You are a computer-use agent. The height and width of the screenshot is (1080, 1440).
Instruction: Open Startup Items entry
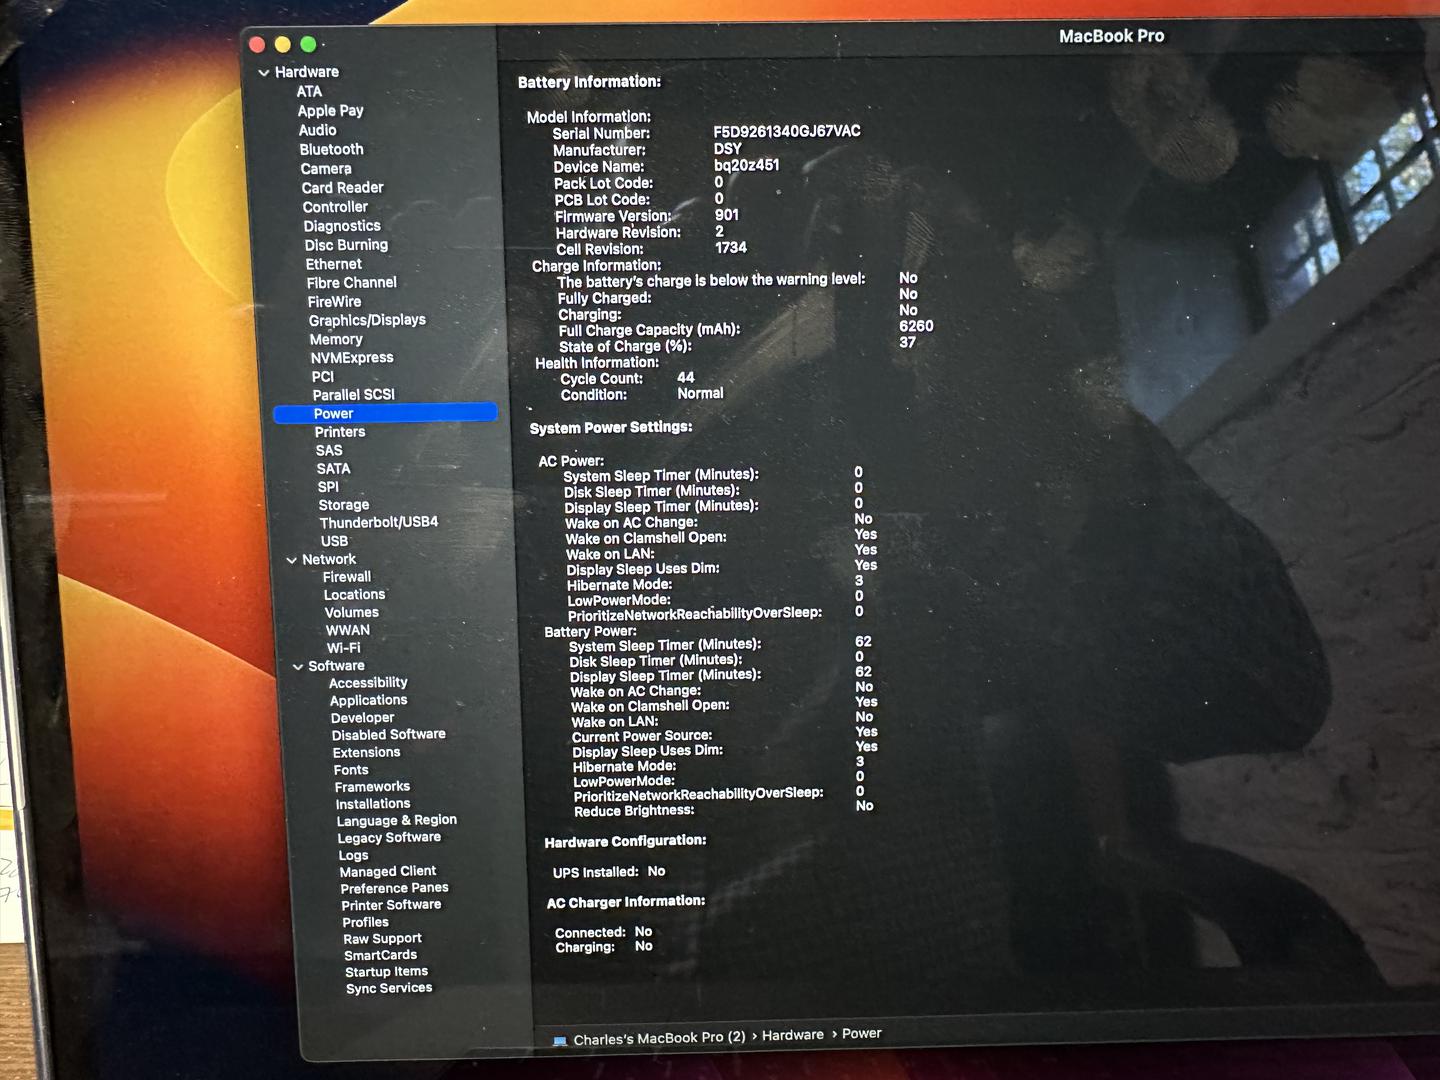point(386,972)
